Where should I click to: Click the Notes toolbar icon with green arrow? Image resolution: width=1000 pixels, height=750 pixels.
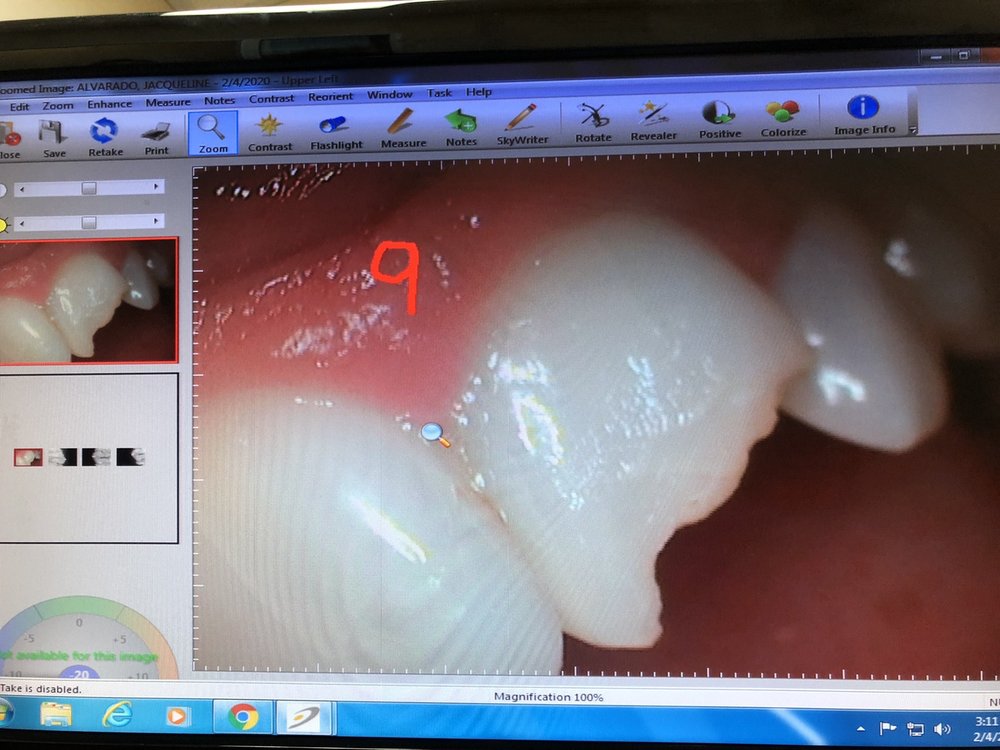coord(461,128)
